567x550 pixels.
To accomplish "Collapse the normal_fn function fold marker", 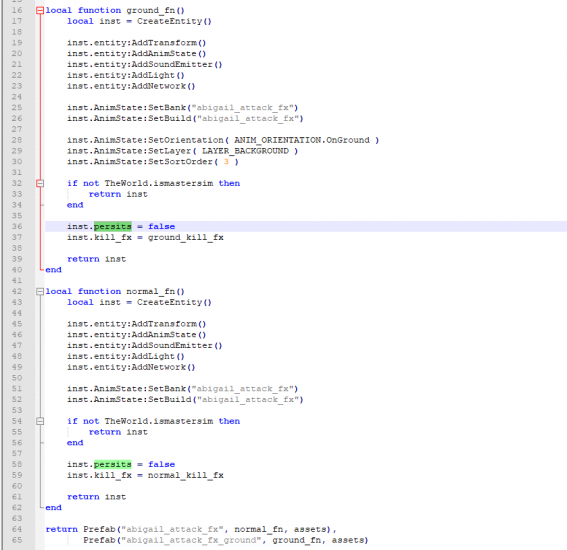I will coord(40,291).
